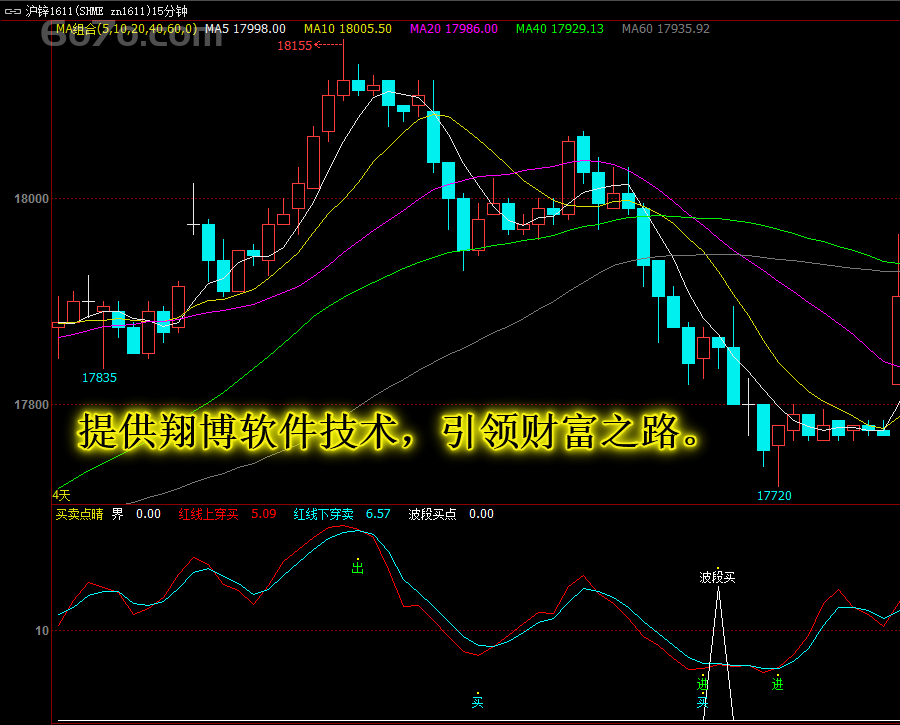Click the 红线下穿卖 label

323,514
